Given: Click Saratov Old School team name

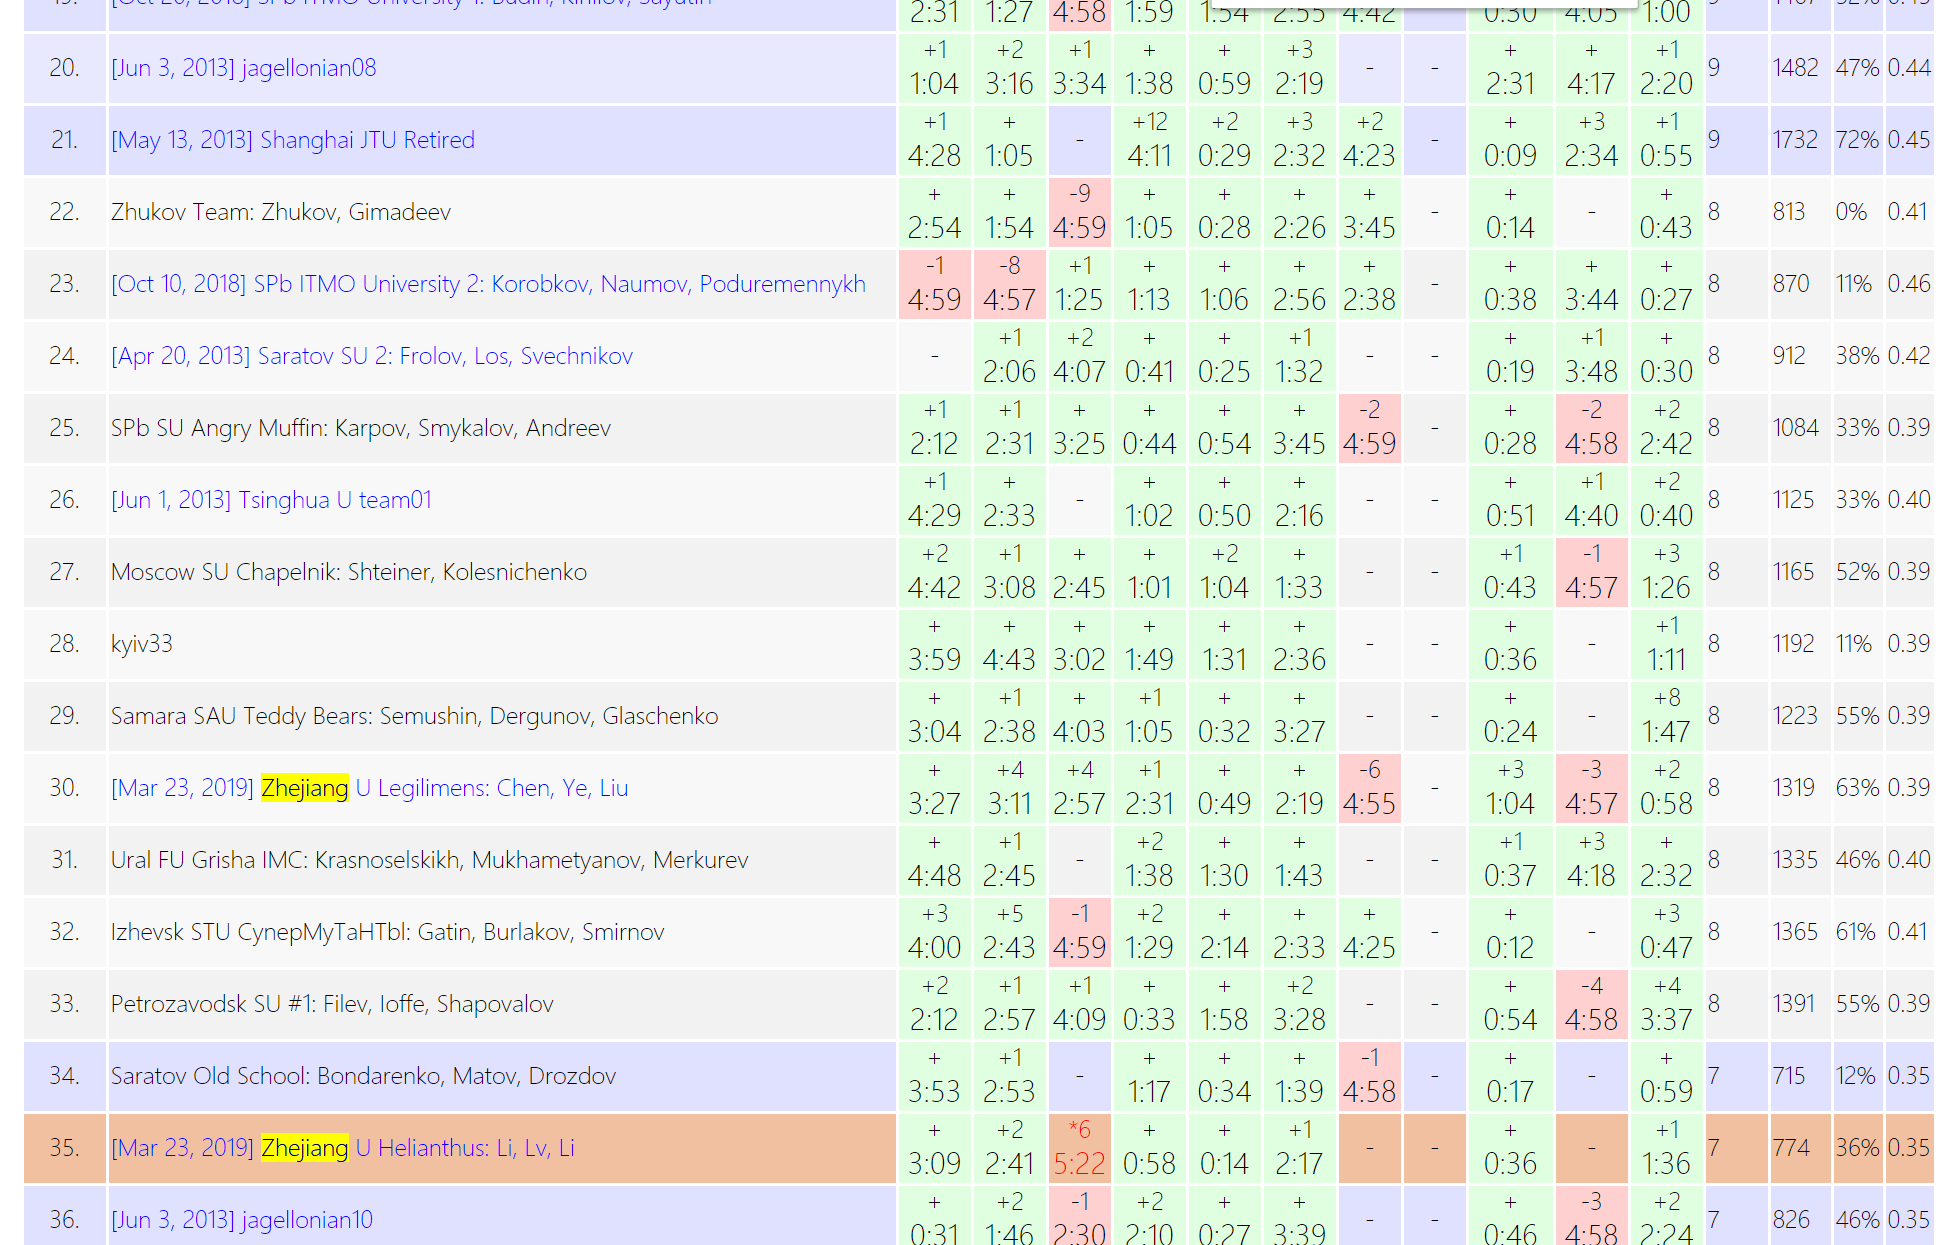Looking at the screenshot, I should (363, 1076).
